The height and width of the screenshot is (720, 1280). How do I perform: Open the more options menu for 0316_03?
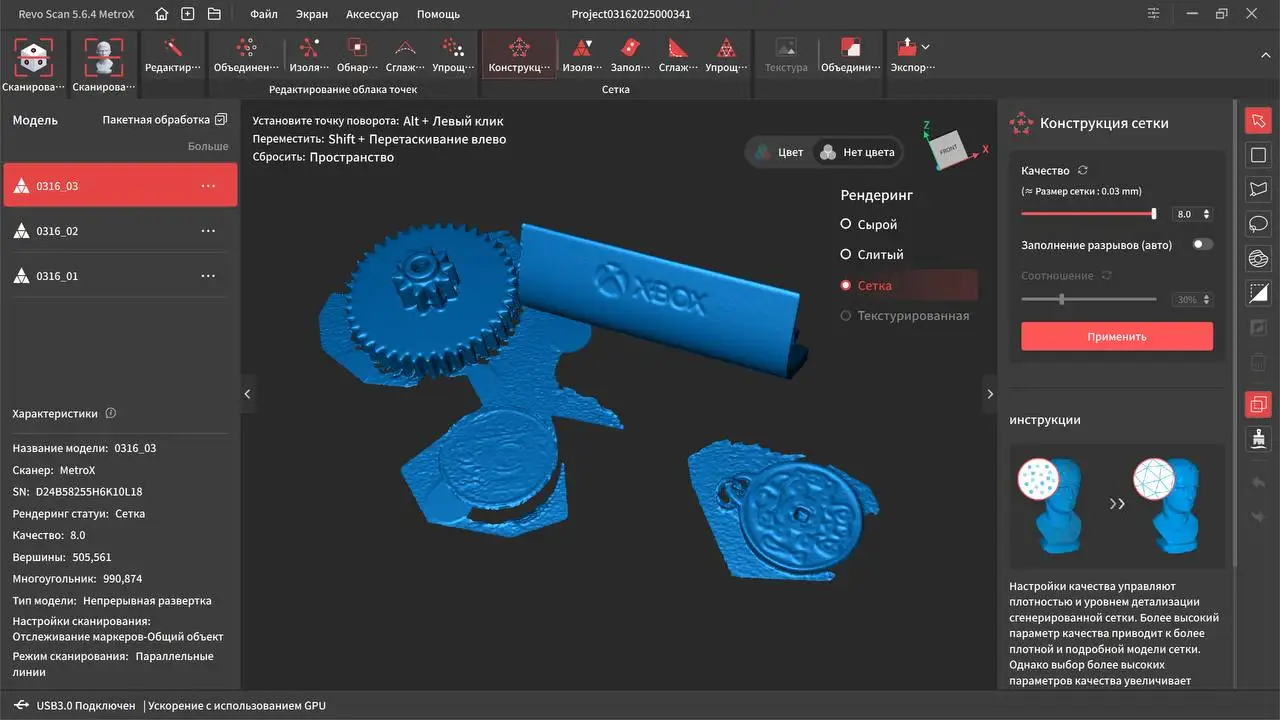pos(208,186)
